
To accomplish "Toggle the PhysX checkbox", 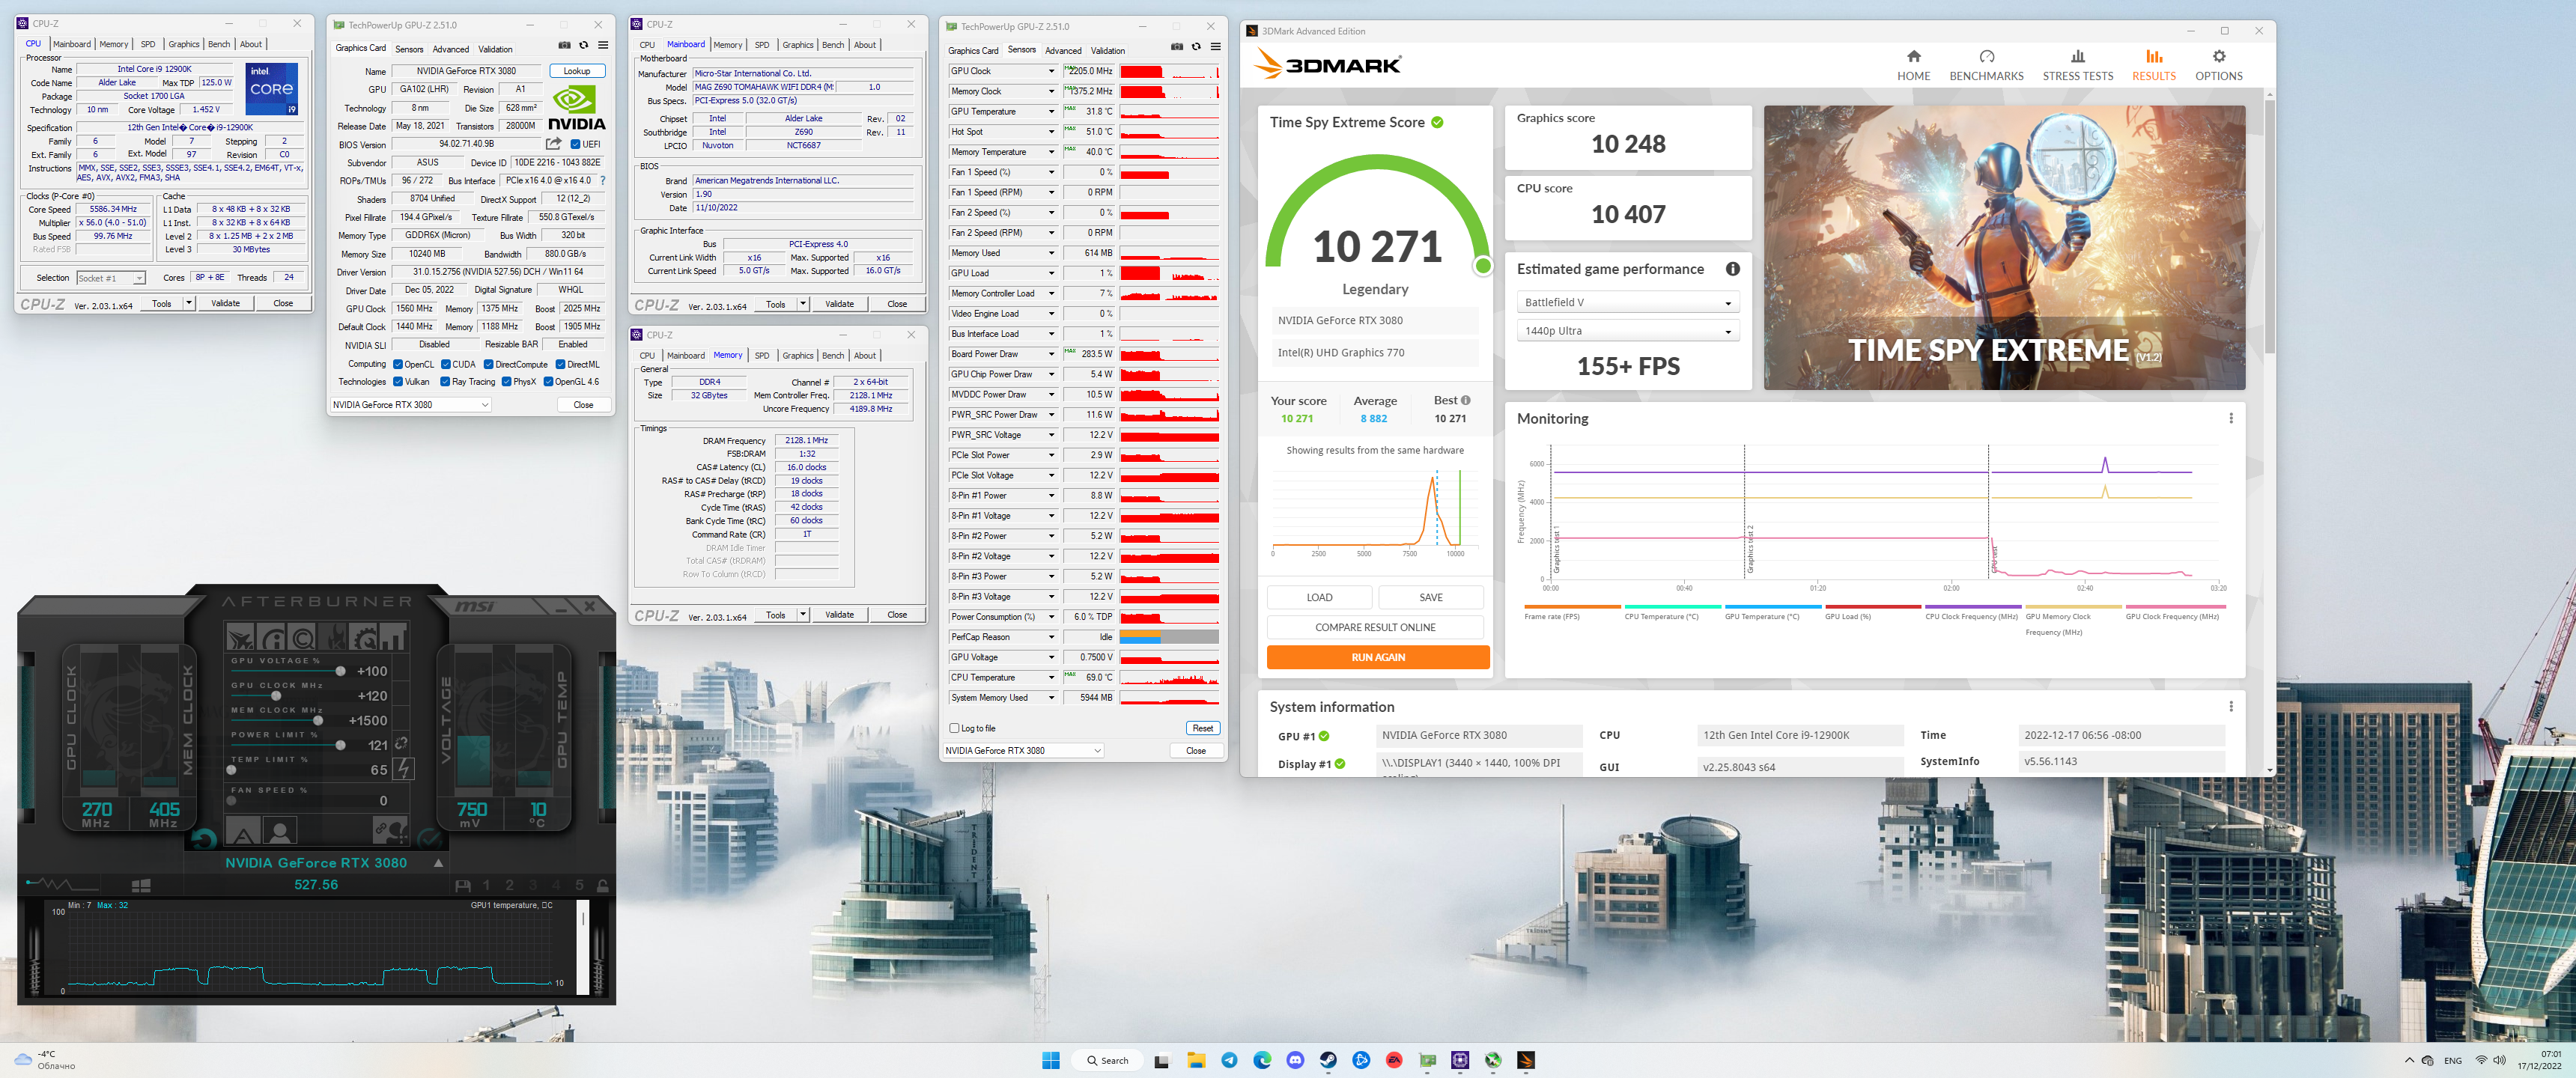I will [506, 381].
